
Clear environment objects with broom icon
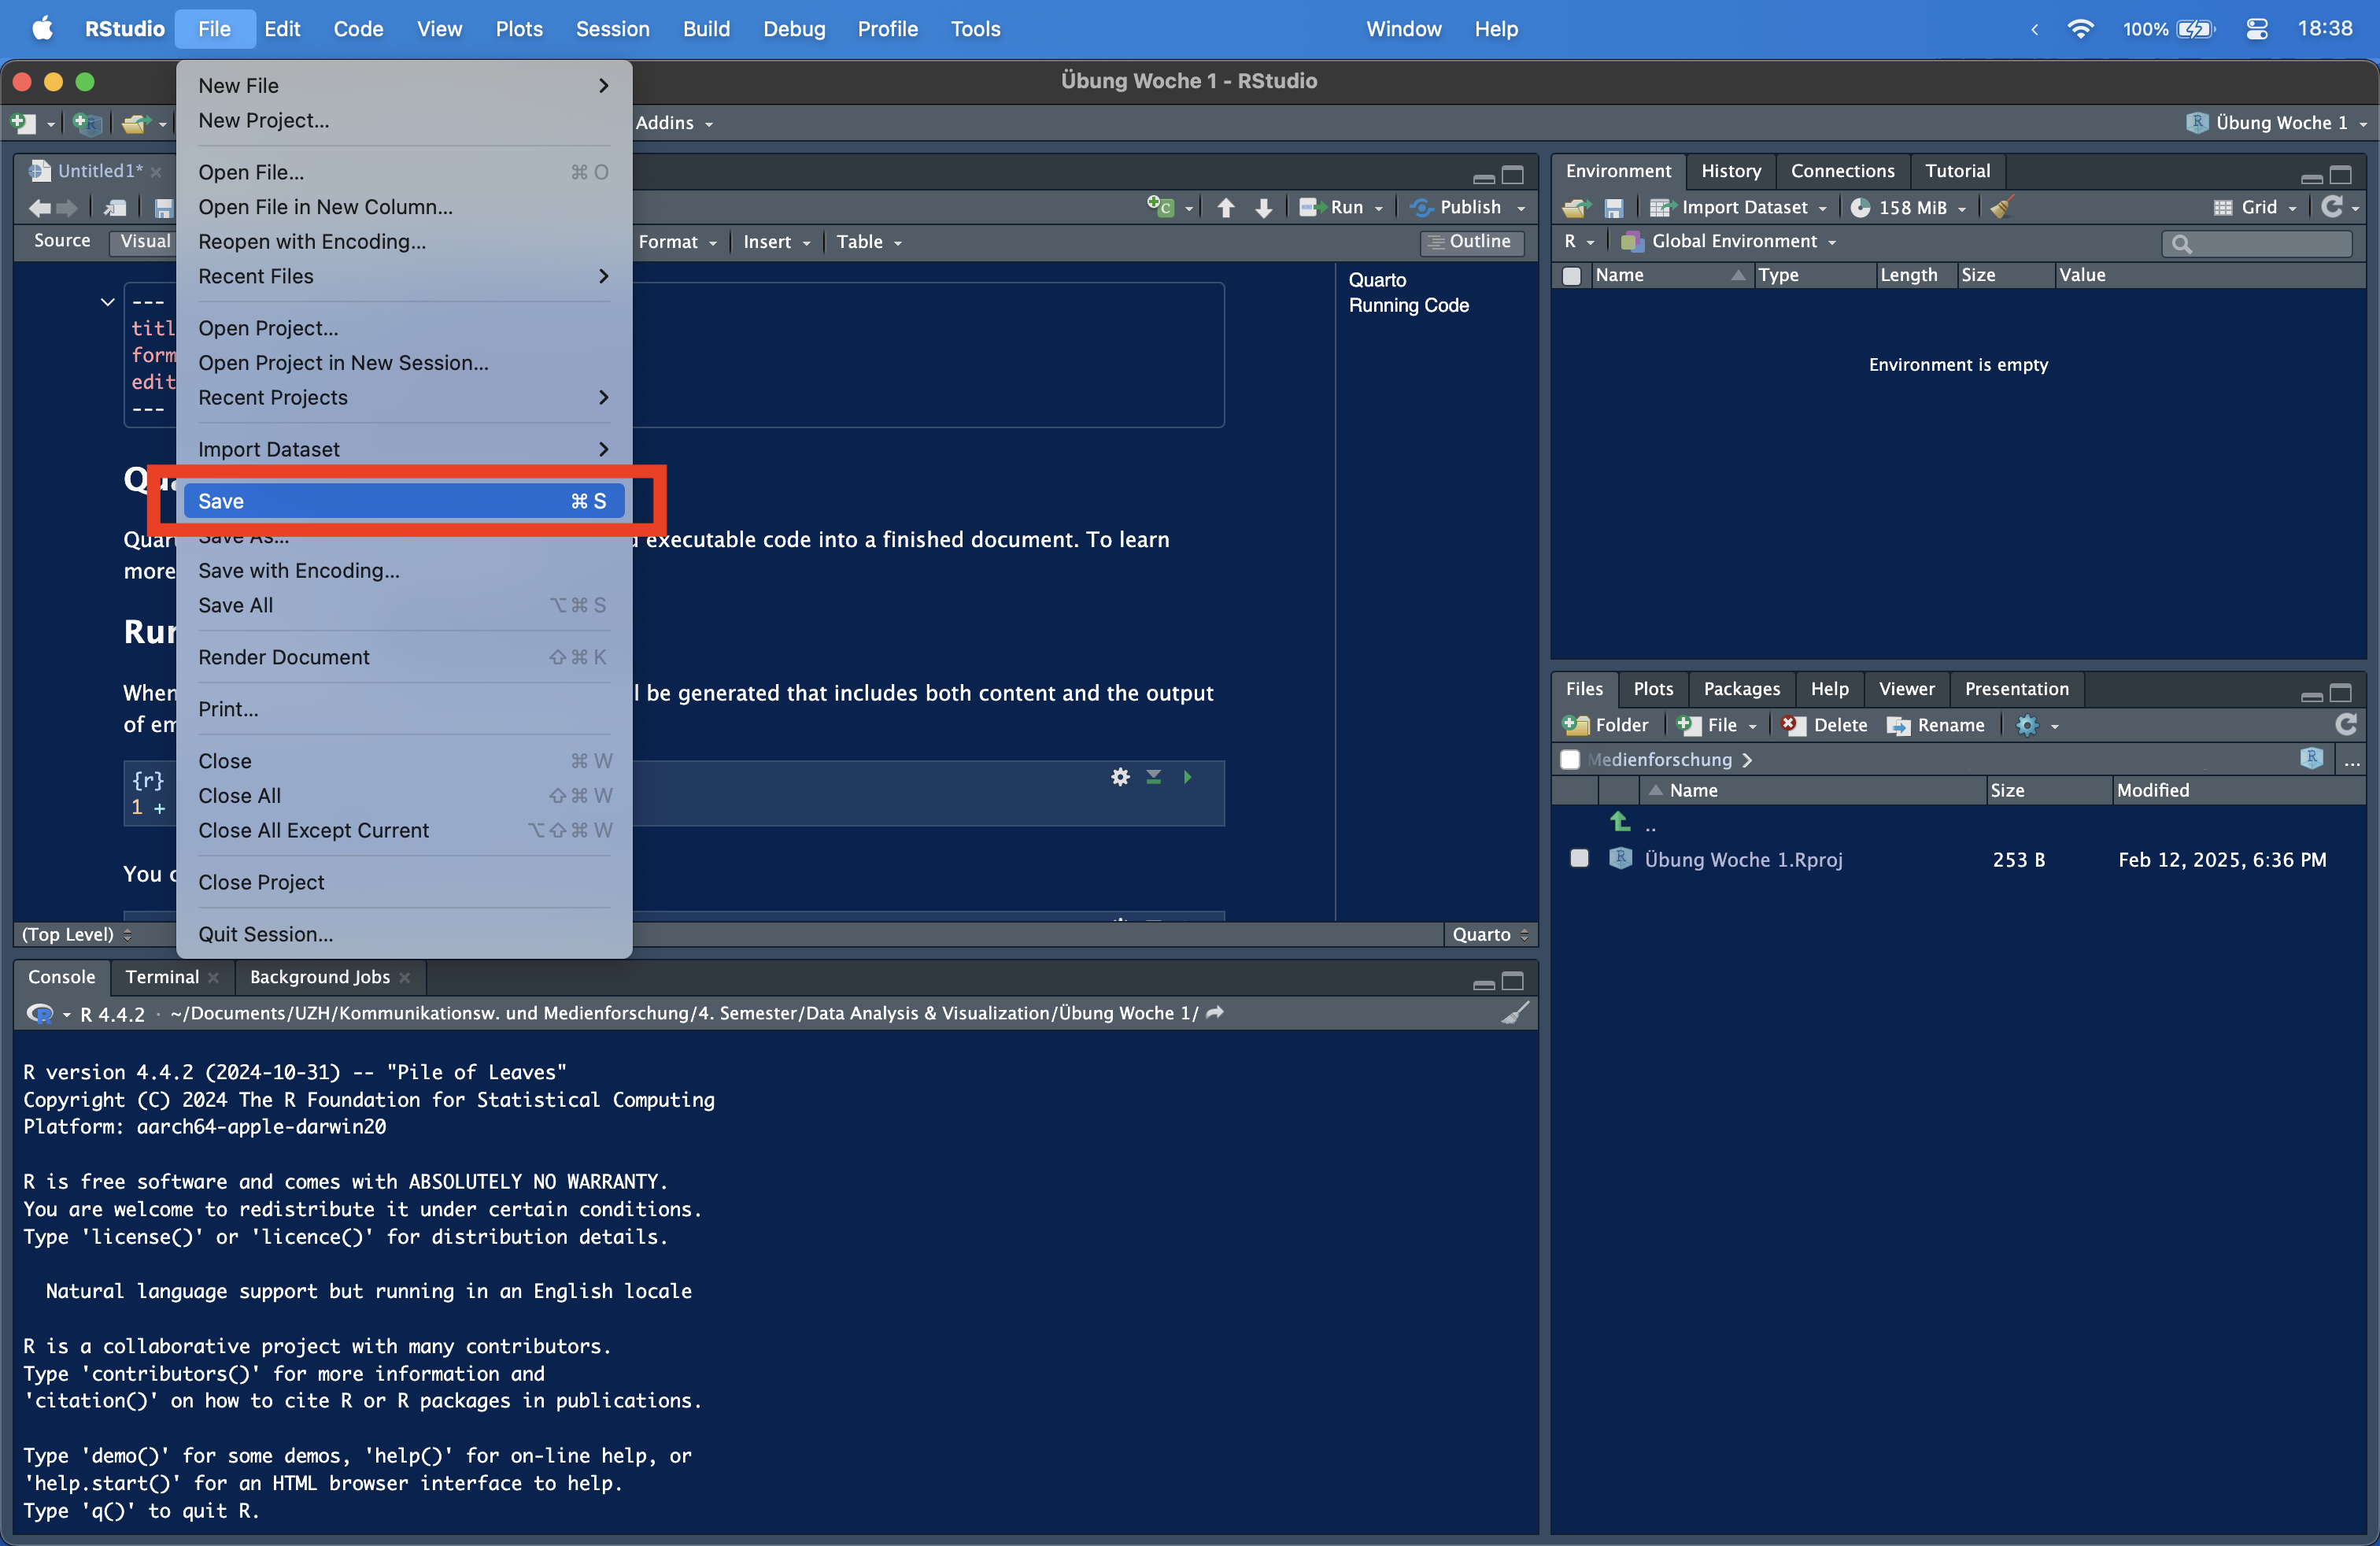[2002, 207]
